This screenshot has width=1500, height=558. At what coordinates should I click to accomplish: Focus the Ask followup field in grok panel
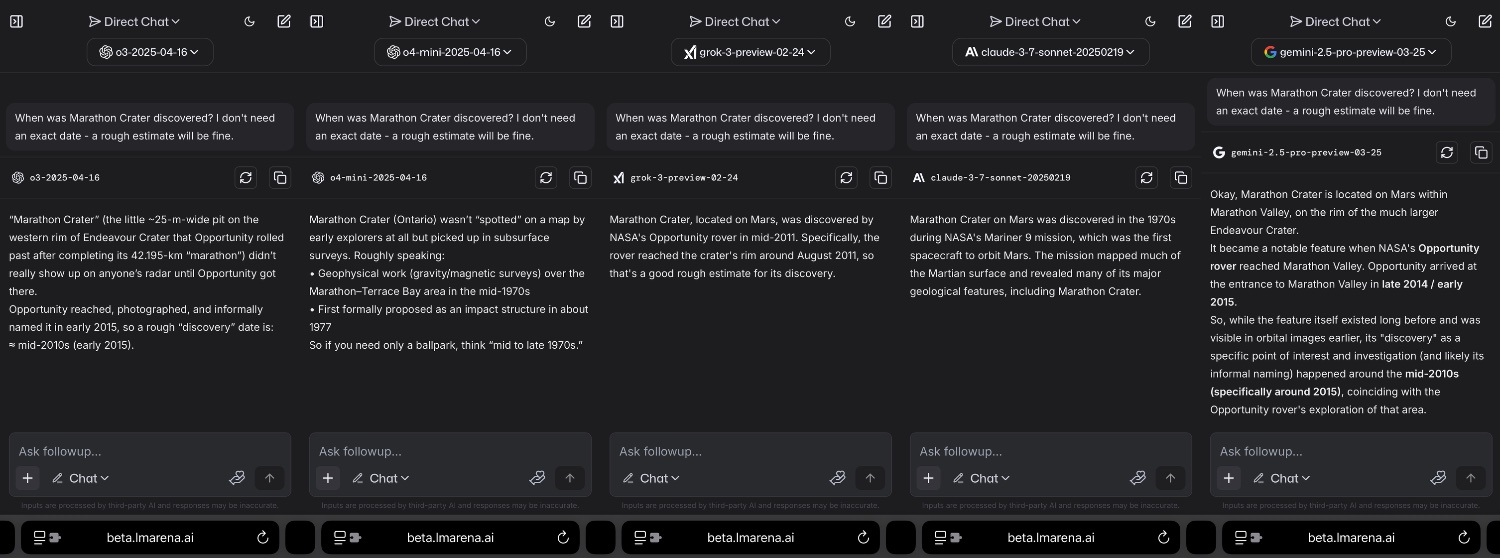[750, 451]
